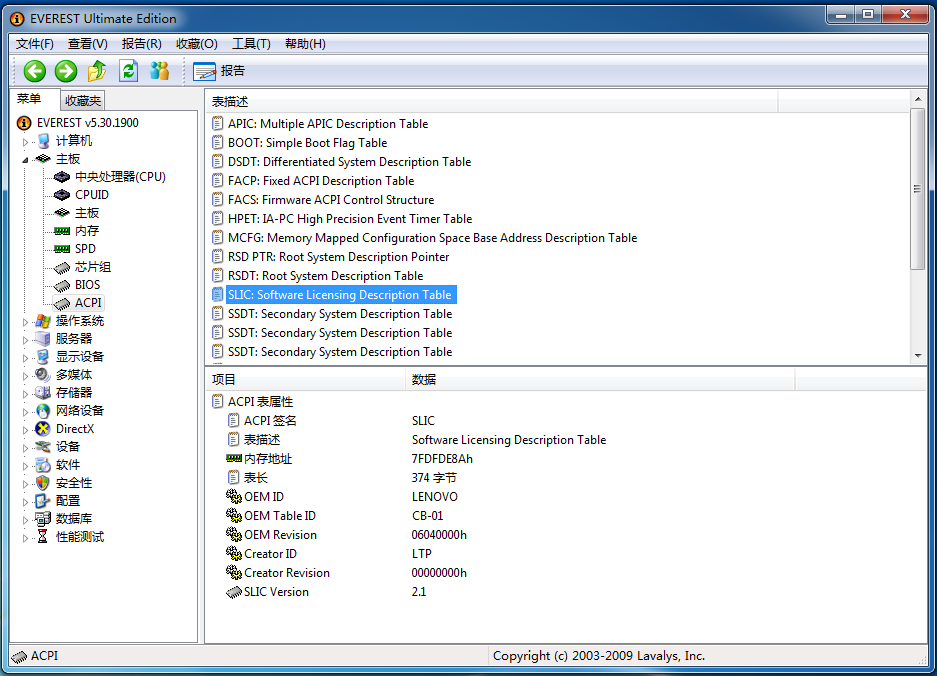The image size is (937, 676).
Task: Open the 收藏(O) menu
Action: [197, 44]
